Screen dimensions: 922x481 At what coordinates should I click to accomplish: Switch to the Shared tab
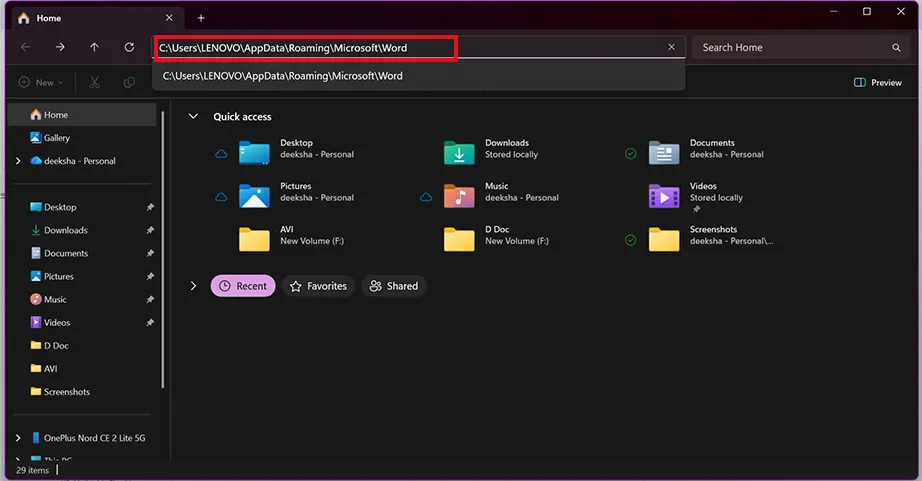(x=393, y=286)
